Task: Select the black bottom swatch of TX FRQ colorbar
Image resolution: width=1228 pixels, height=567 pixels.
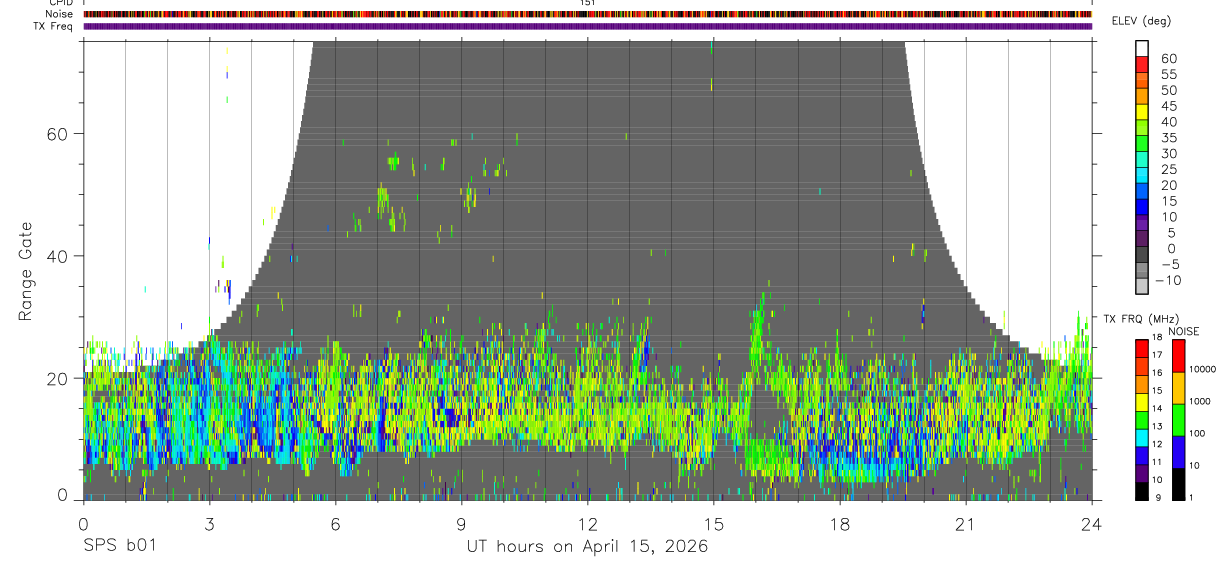Action: point(1142,491)
